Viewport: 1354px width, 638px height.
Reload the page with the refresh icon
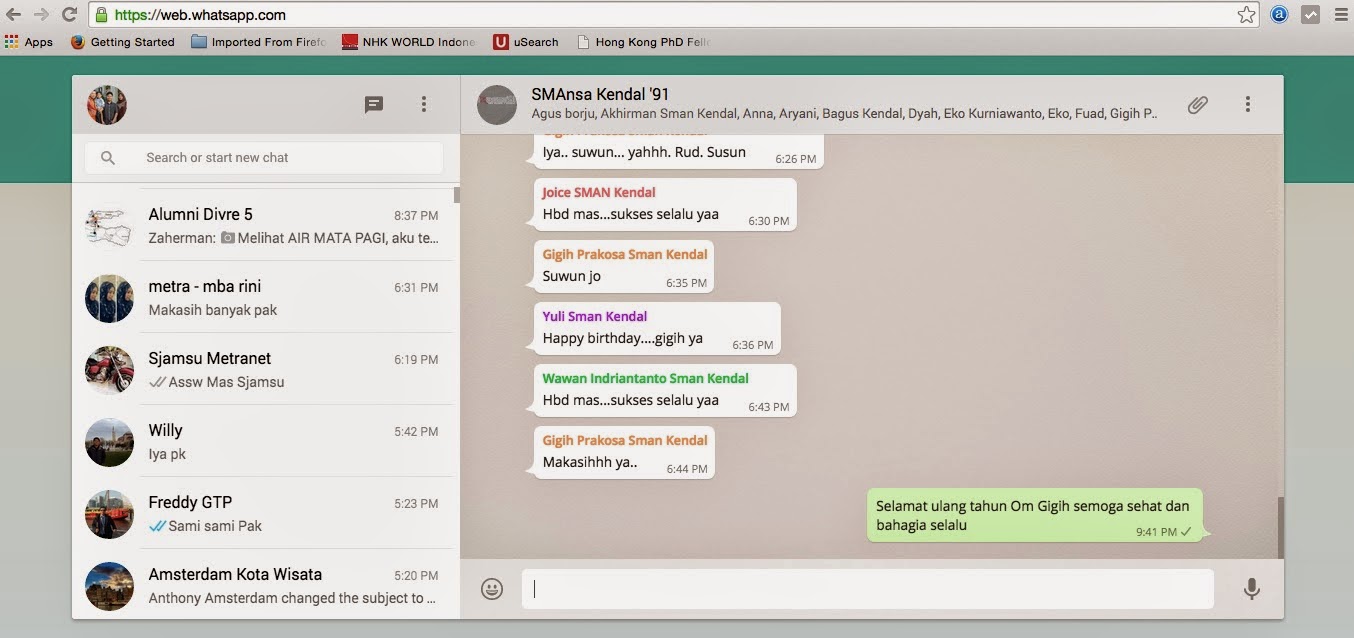click(x=69, y=15)
